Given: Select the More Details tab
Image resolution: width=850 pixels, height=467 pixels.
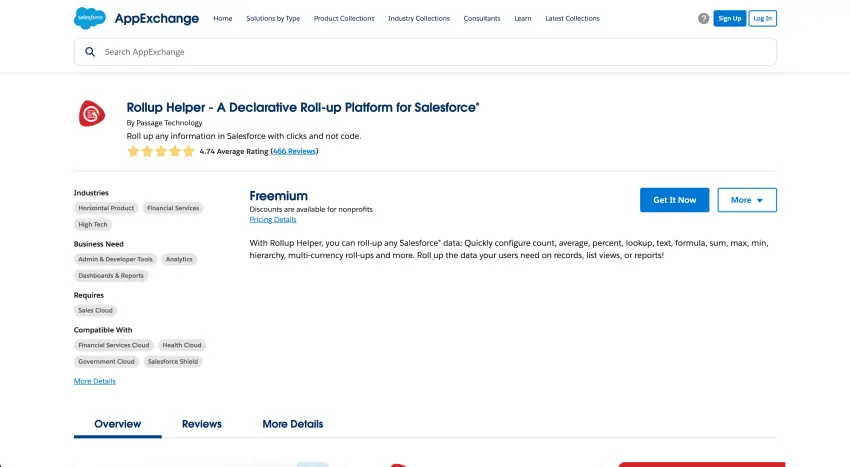Looking at the screenshot, I should click(x=293, y=424).
